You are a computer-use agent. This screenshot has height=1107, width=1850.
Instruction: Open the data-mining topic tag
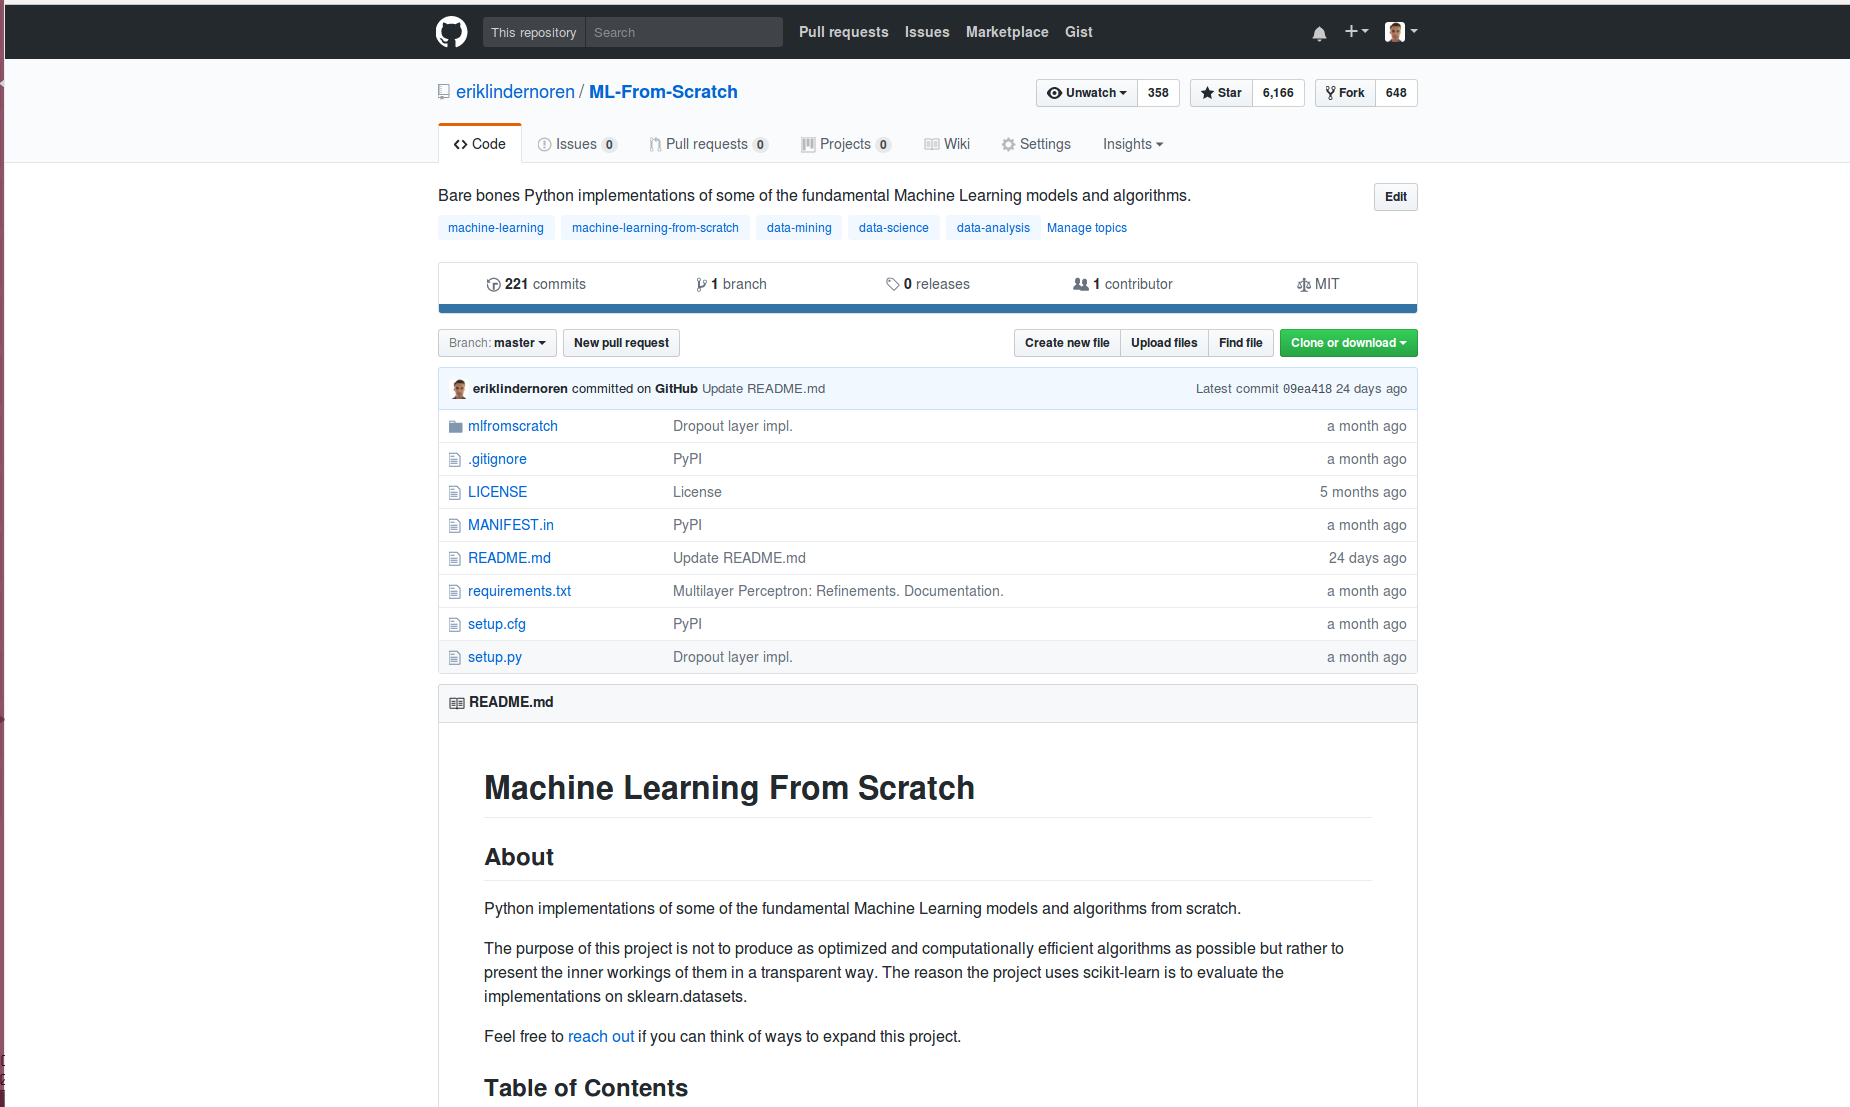(799, 228)
